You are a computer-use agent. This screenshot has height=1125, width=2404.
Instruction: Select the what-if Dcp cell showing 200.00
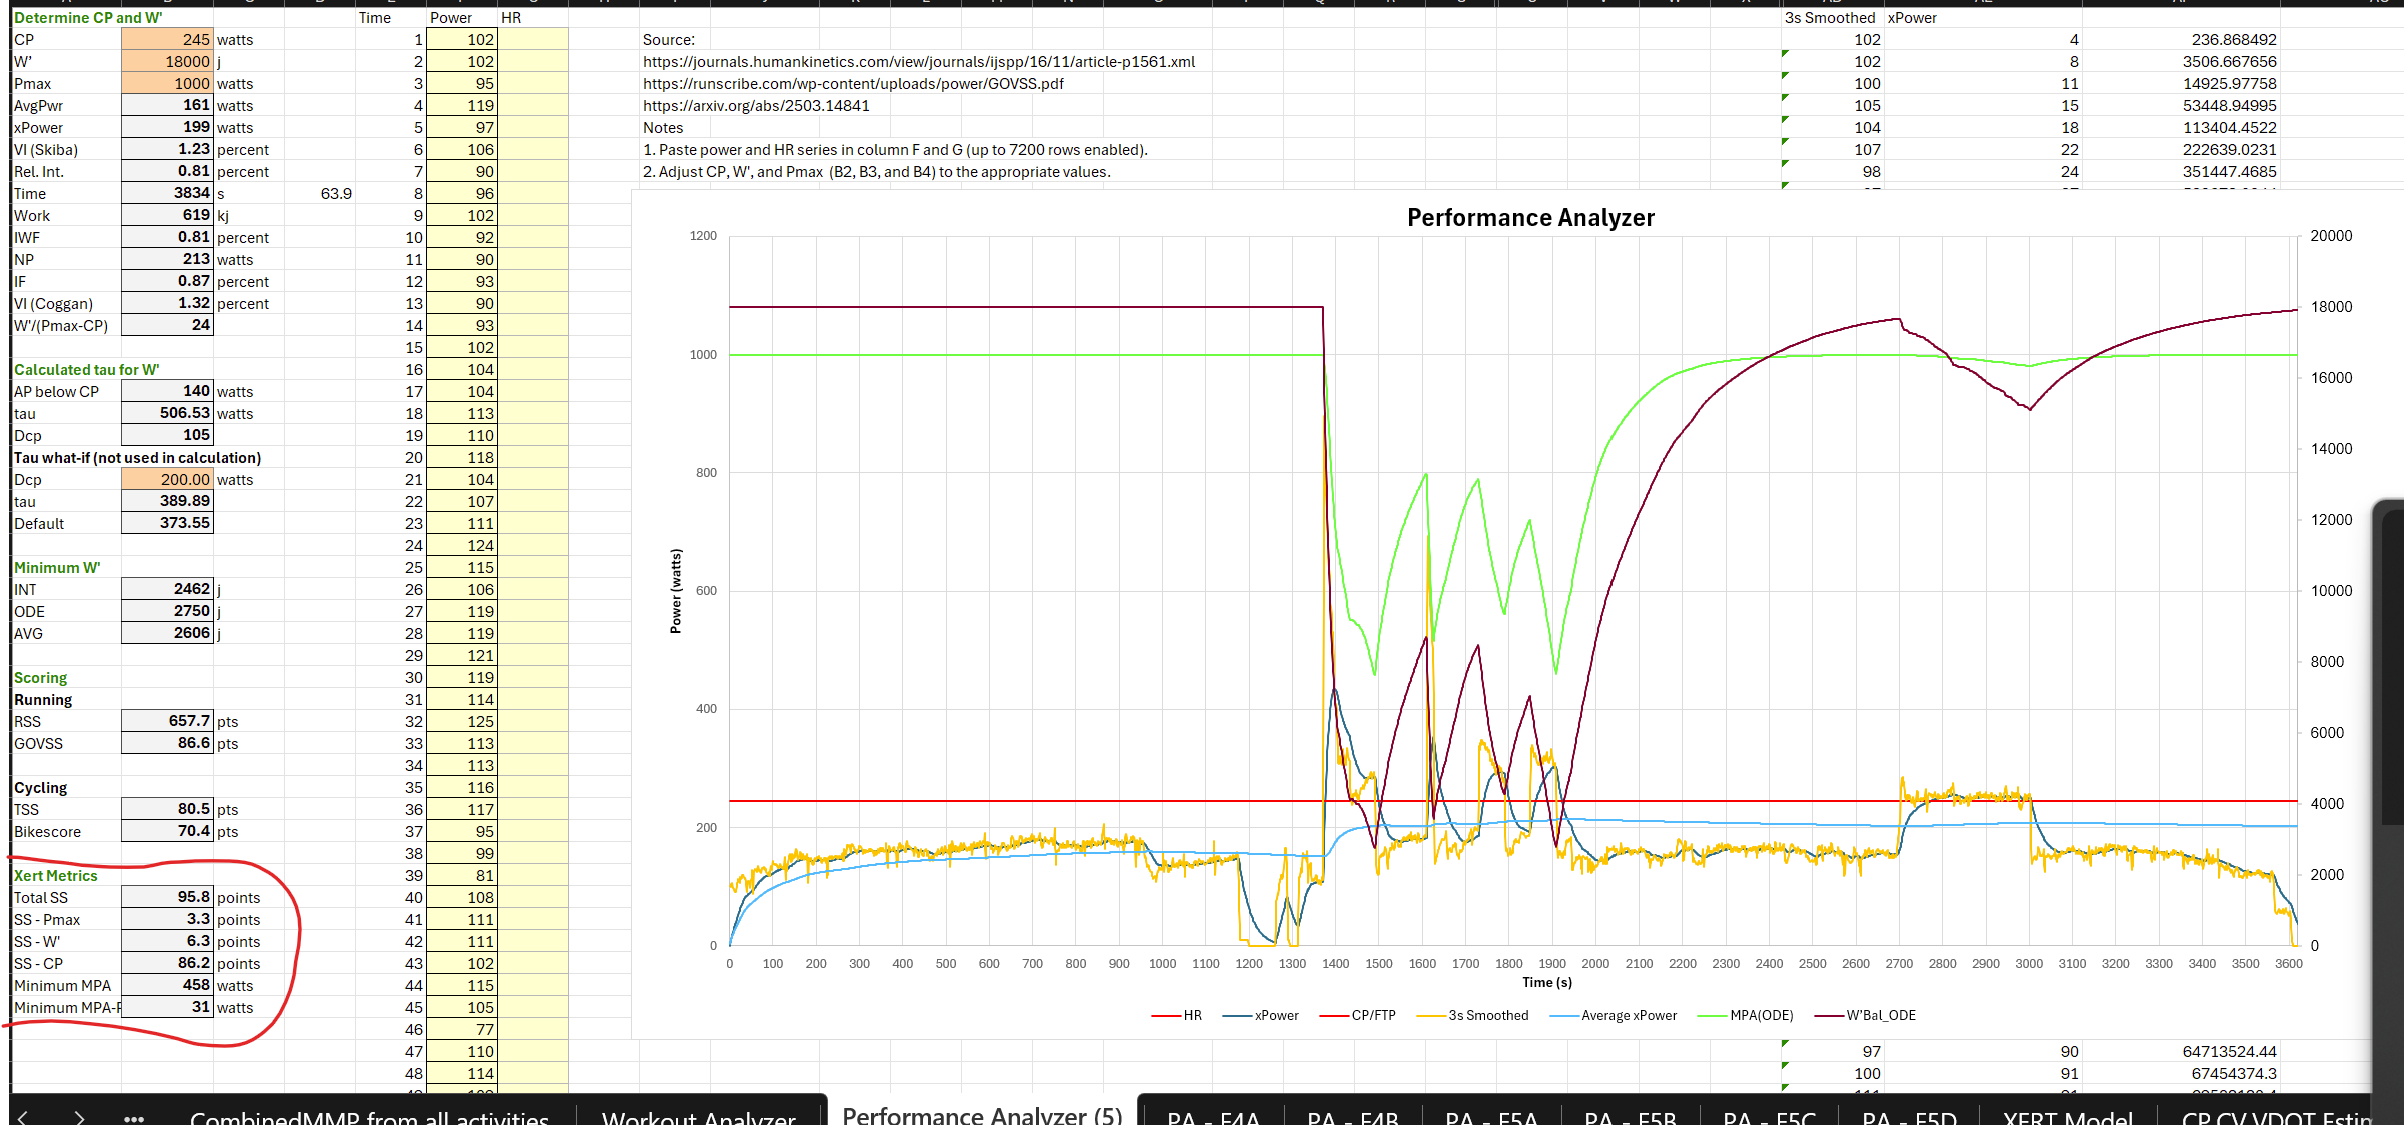coord(167,480)
